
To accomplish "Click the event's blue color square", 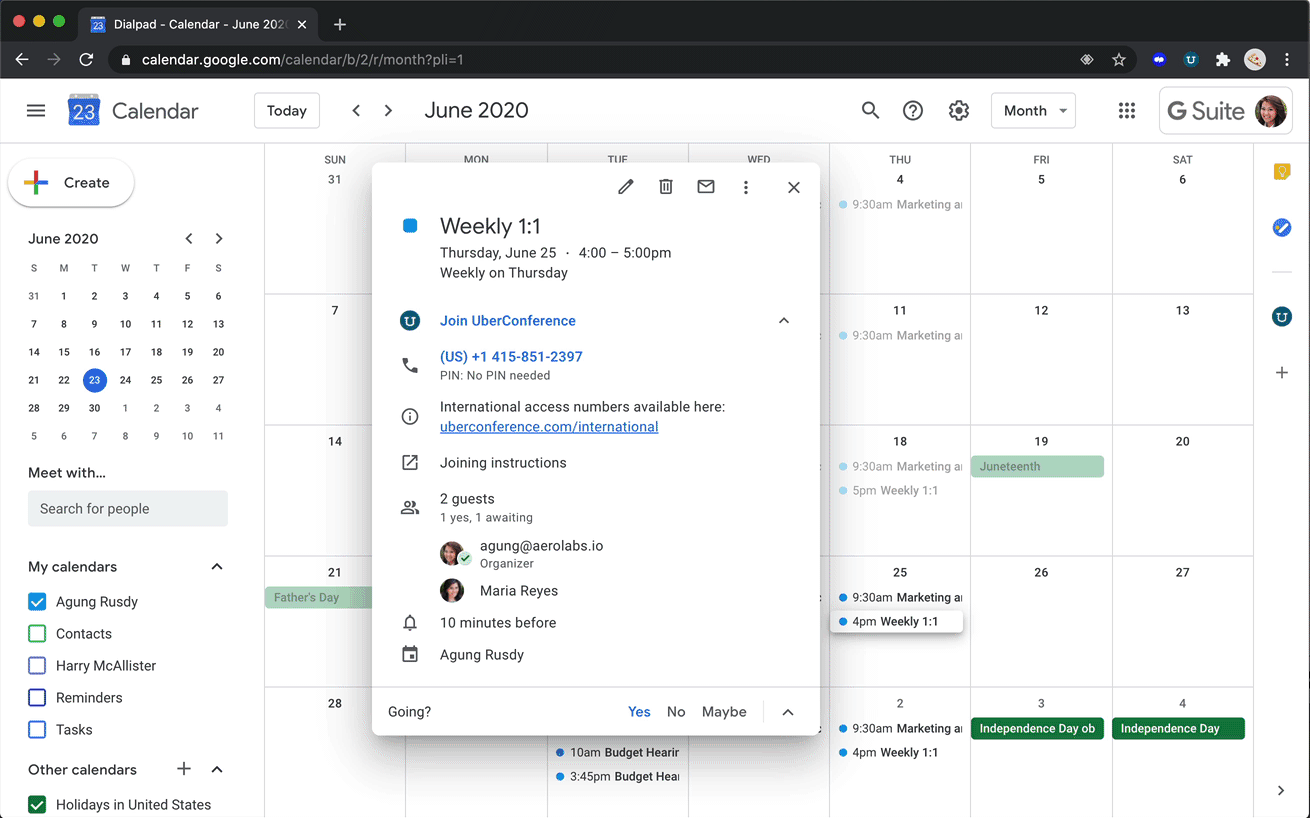I will click(x=410, y=226).
